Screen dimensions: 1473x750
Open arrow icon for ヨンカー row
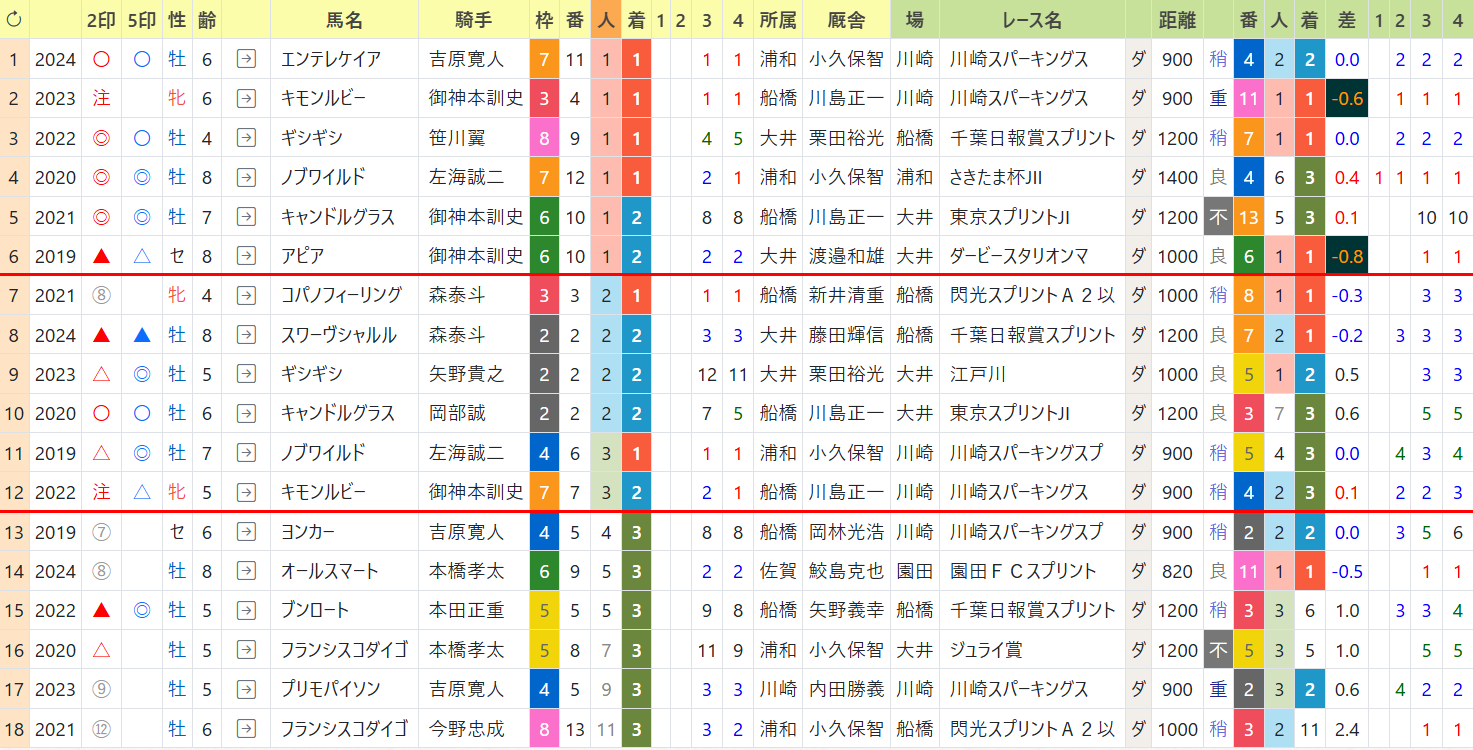245,532
